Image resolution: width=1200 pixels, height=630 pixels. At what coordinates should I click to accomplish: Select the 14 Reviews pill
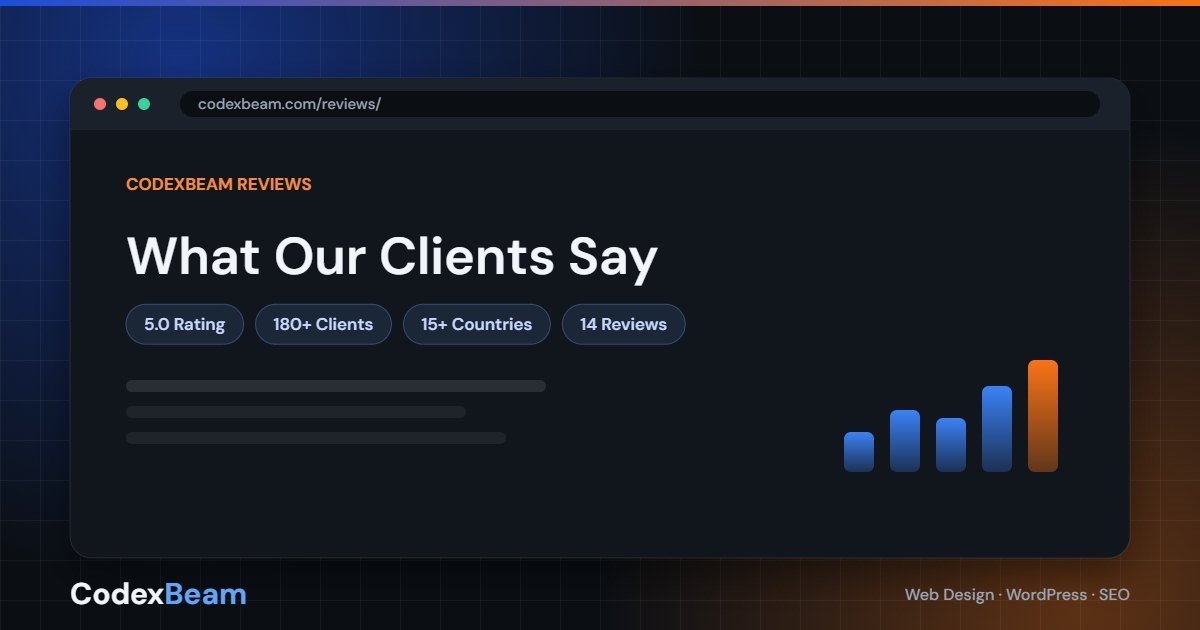[623, 324]
